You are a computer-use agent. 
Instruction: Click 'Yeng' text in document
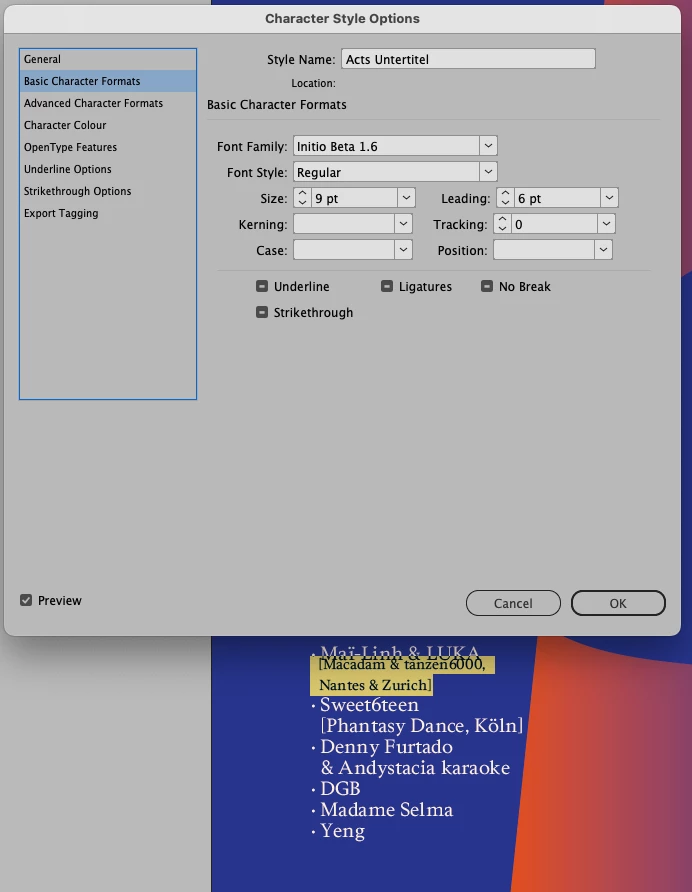[x=343, y=831]
